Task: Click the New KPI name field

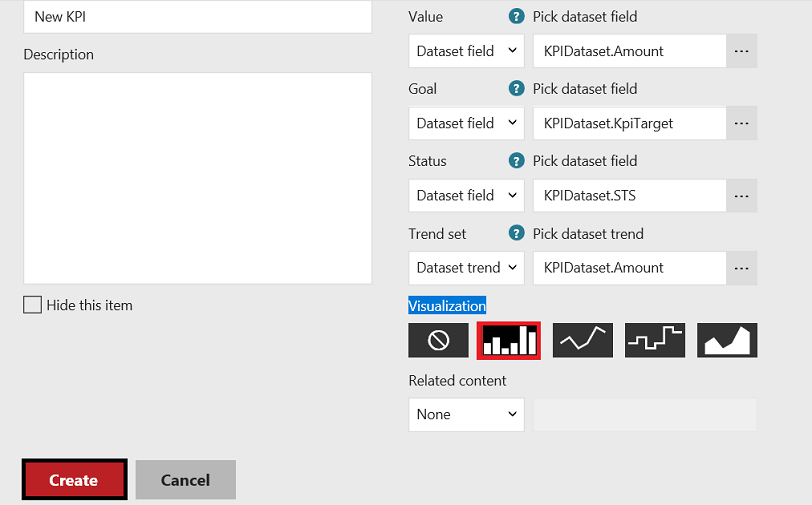Action: [x=197, y=17]
